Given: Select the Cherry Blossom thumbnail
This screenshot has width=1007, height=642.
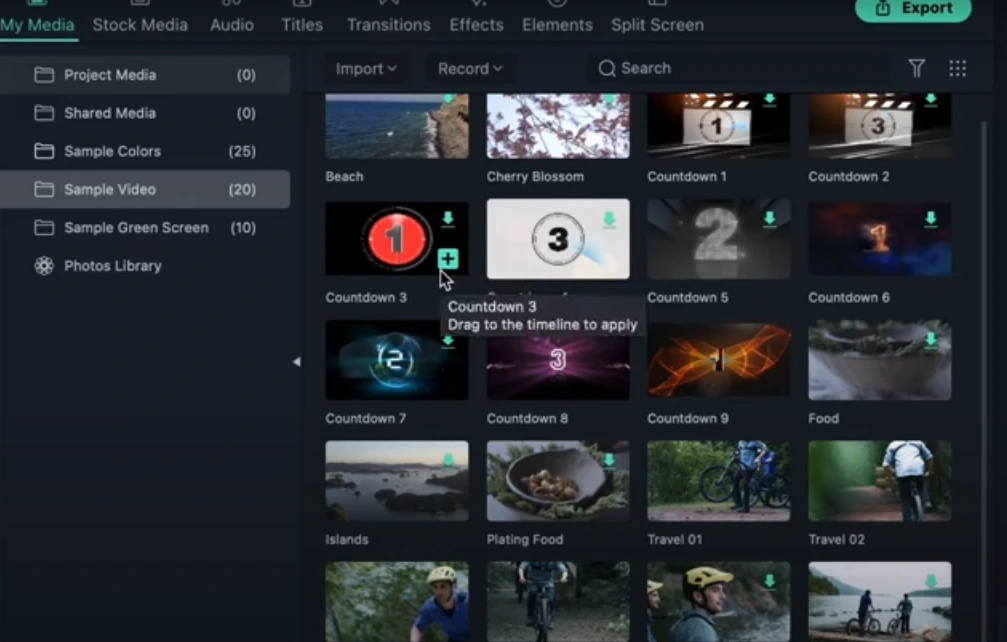Looking at the screenshot, I should coord(558,126).
